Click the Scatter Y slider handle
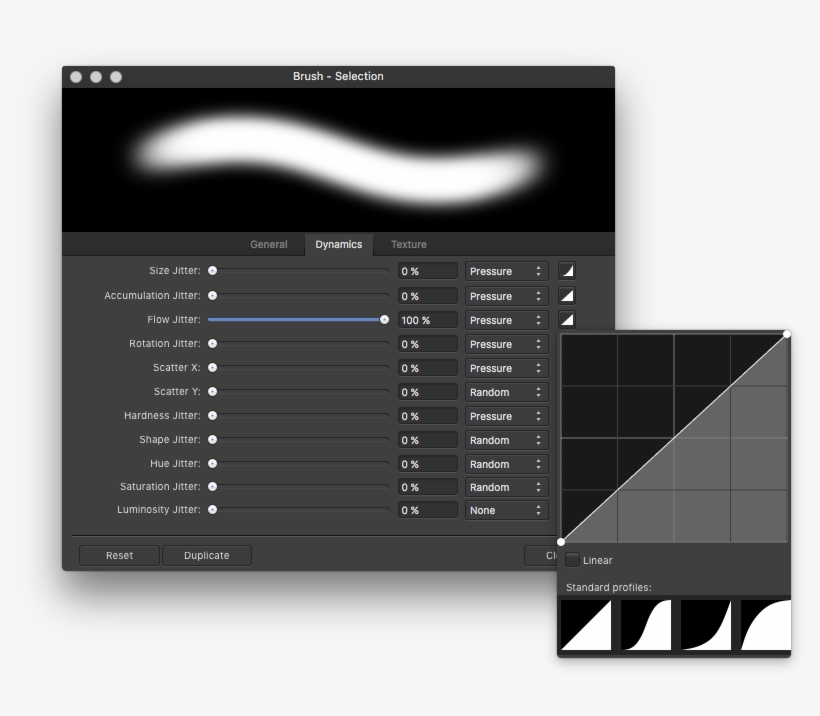 tap(212, 392)
